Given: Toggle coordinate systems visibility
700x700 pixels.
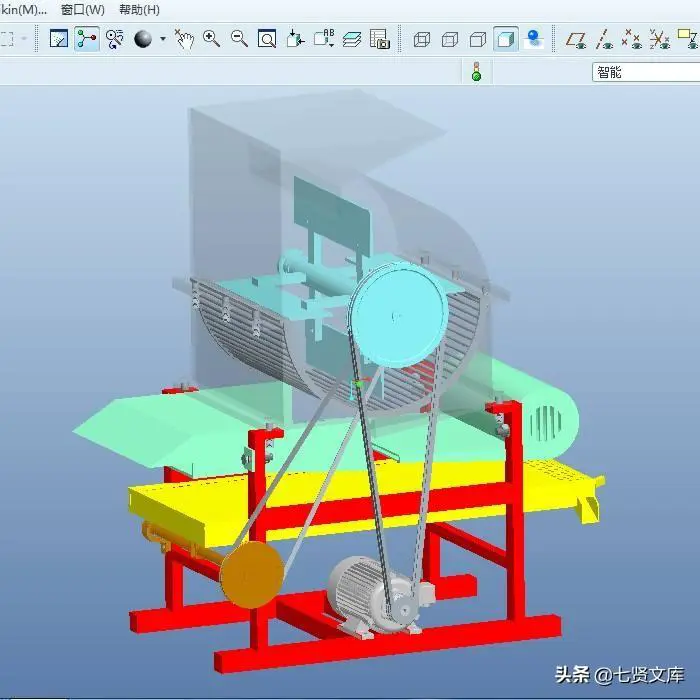Looking at the screenshot, I should [660, 39].
